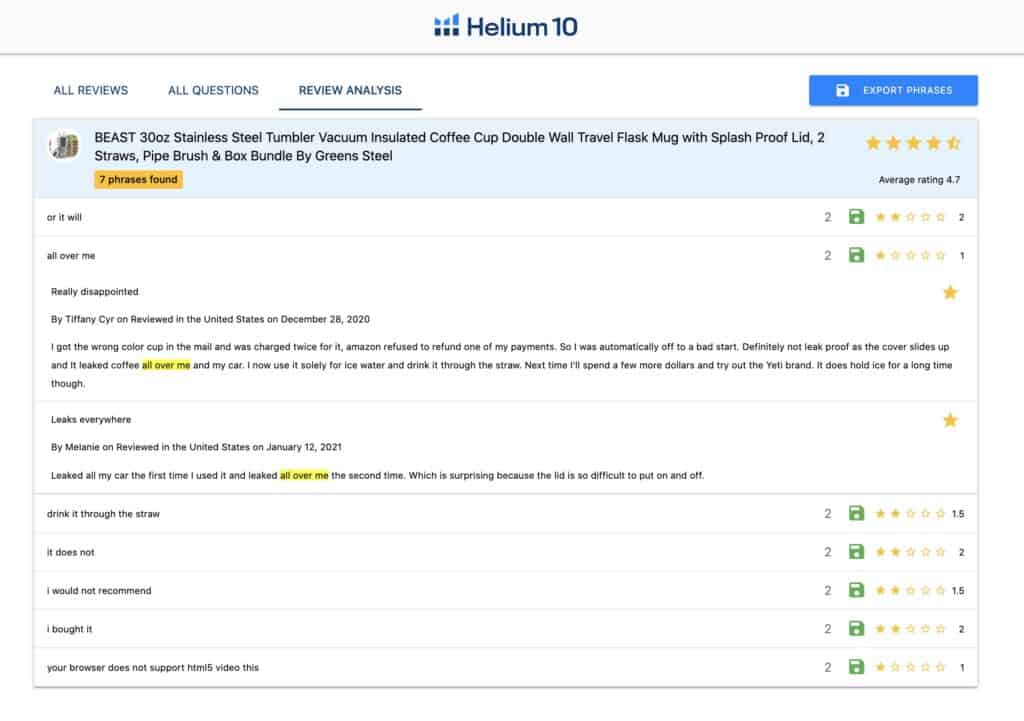
Task: Select the Review Analysis tab
Action: click(350, 90)
